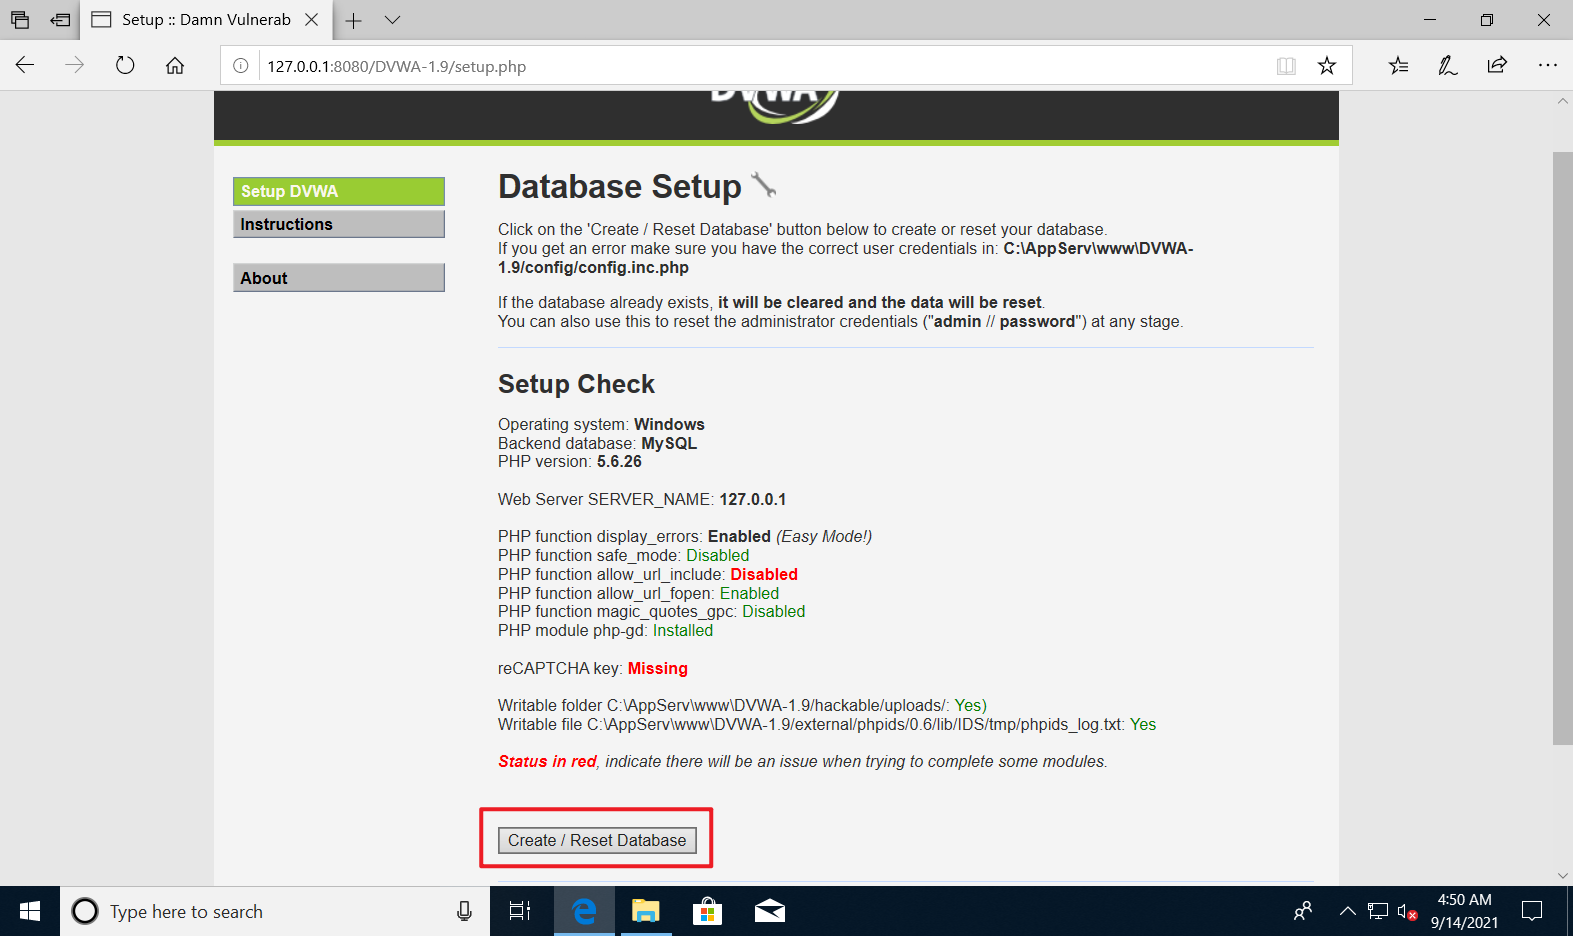Refresh the DVWA setup page
Screen dimensions: 1573x936
(125, 65)
